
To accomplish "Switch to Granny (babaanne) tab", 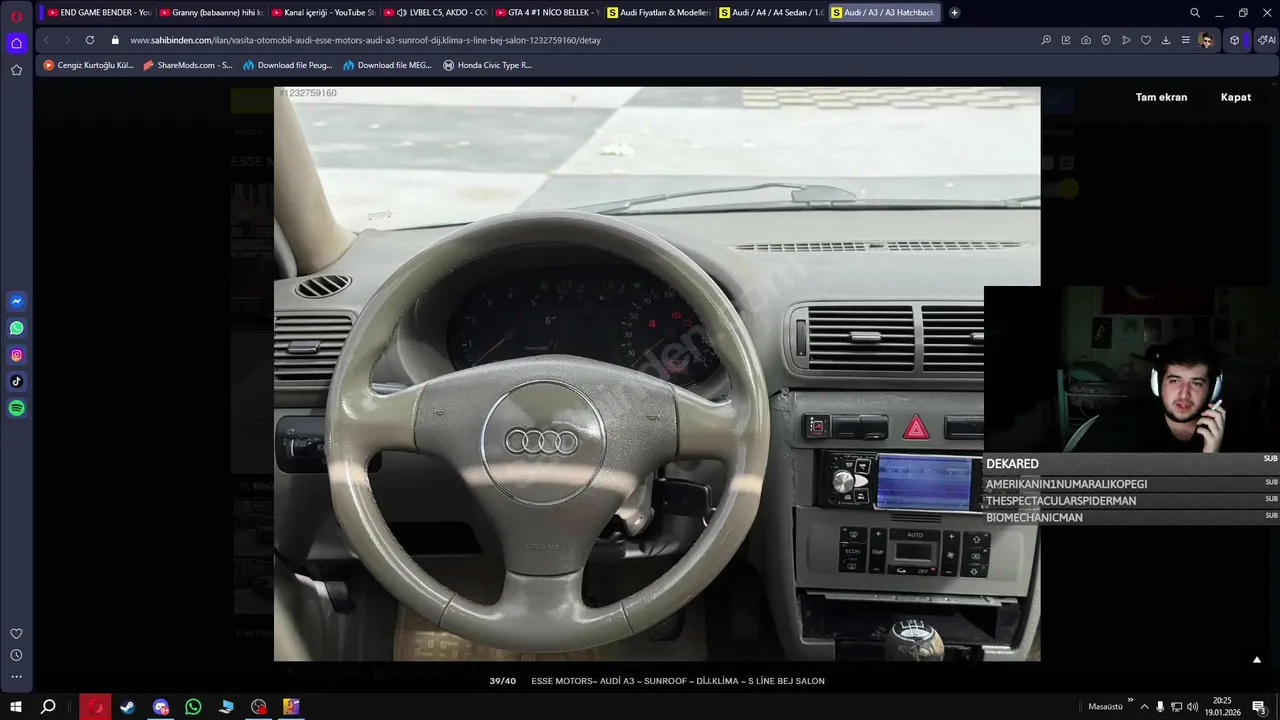I will coord(210,13).
